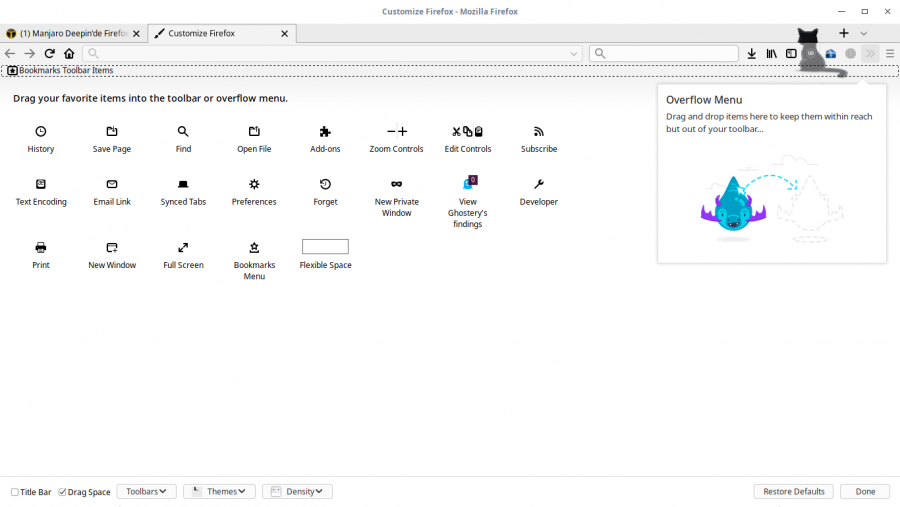Open the Density dropdown

click(x=297, y=491)
